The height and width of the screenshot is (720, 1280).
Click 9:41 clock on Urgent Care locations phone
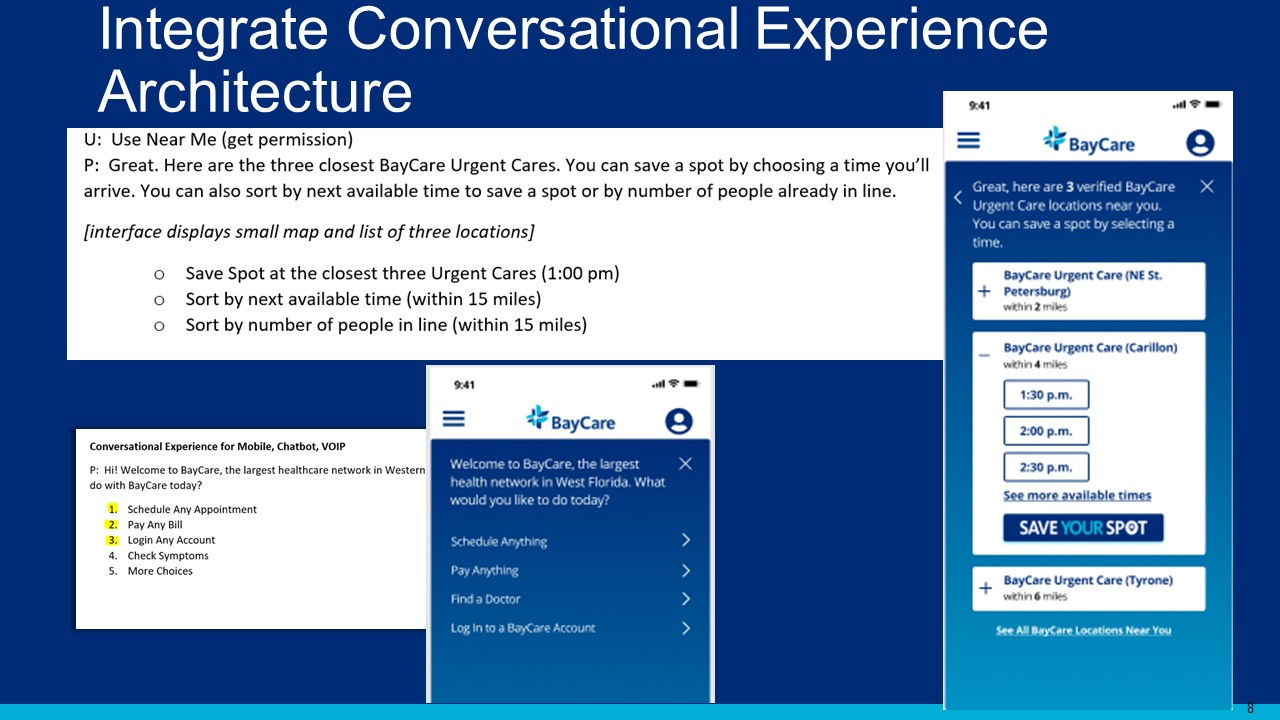coord(979,105)
